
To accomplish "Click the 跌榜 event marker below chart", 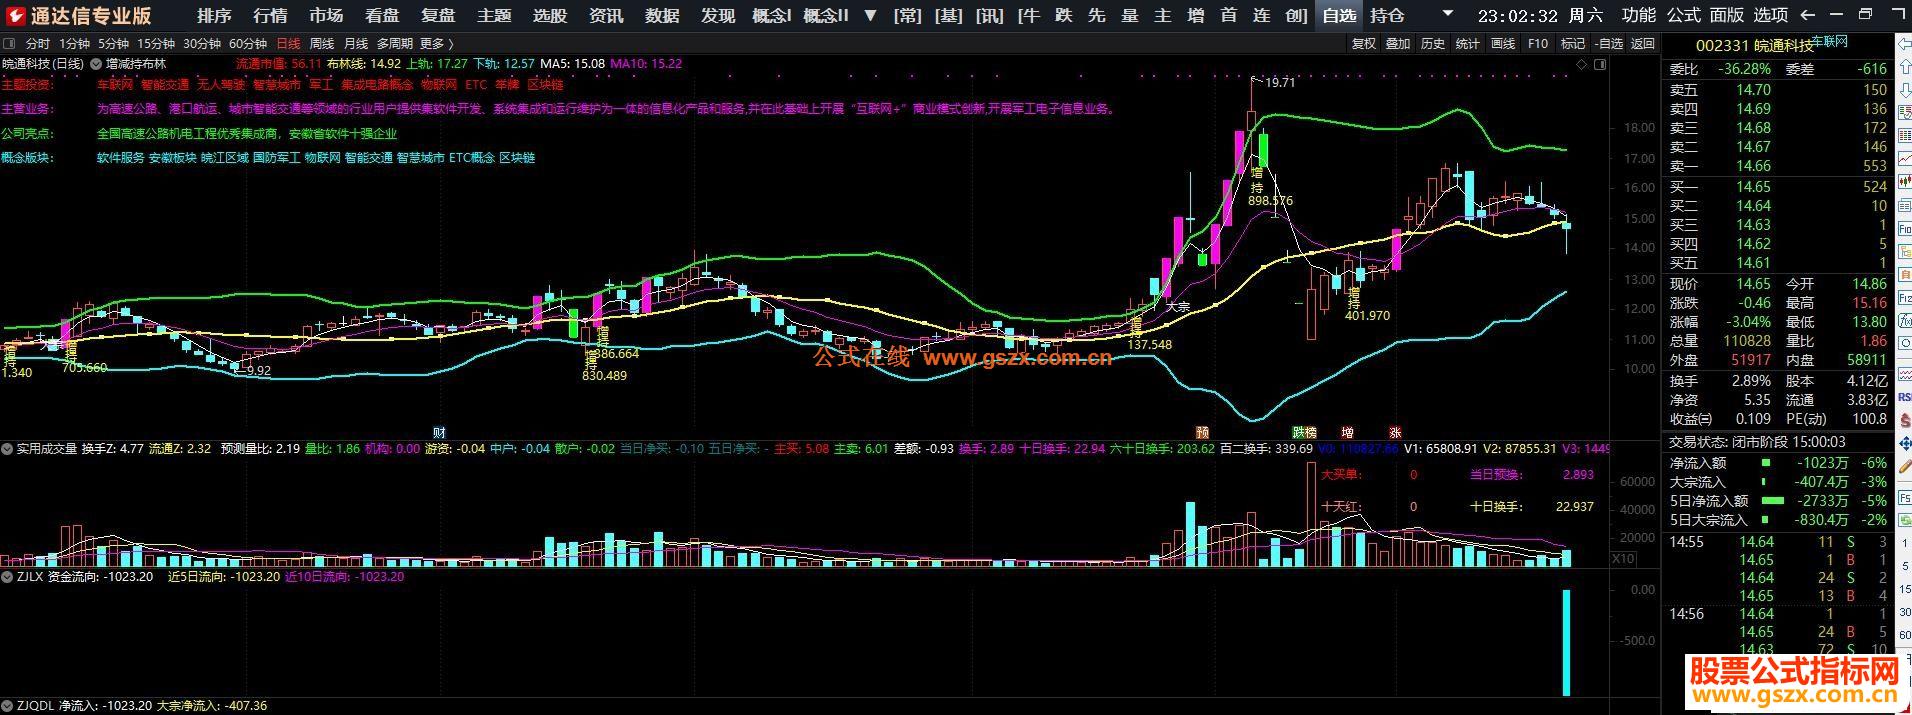I will pyautogui.click(x=1304, y=433).
